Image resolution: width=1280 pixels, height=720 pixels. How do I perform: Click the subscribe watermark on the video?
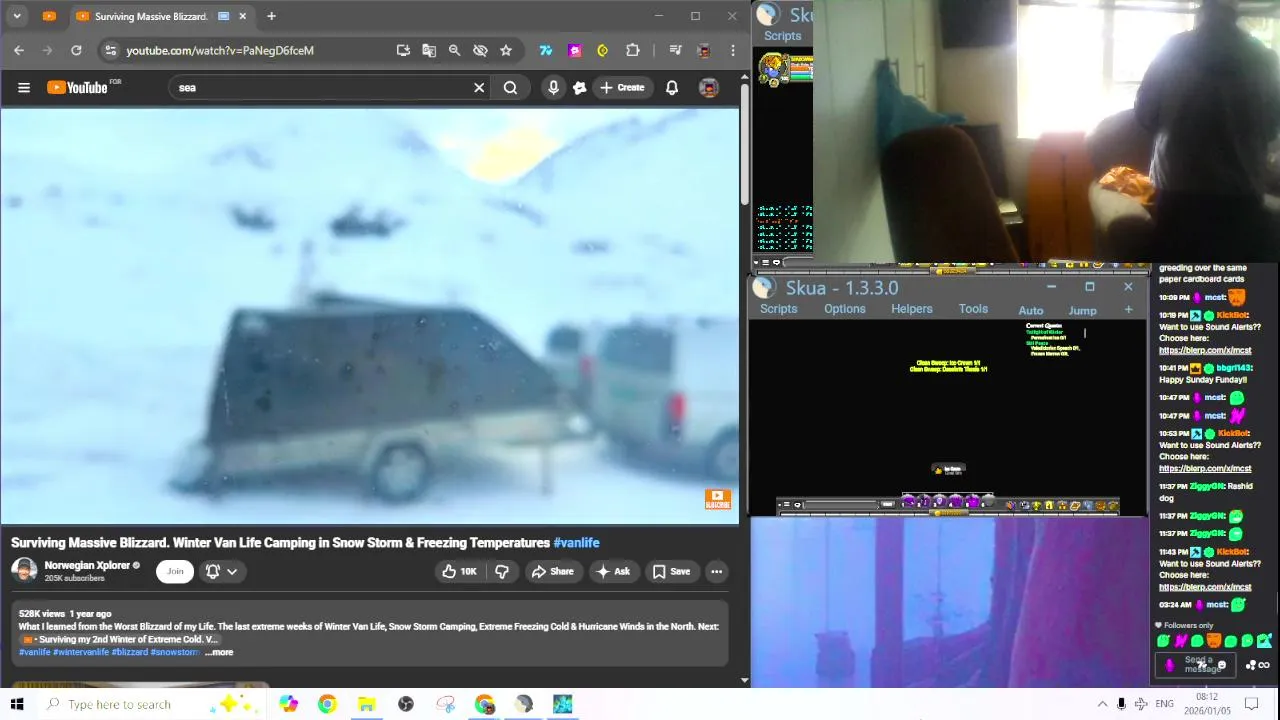click(717, 499)
